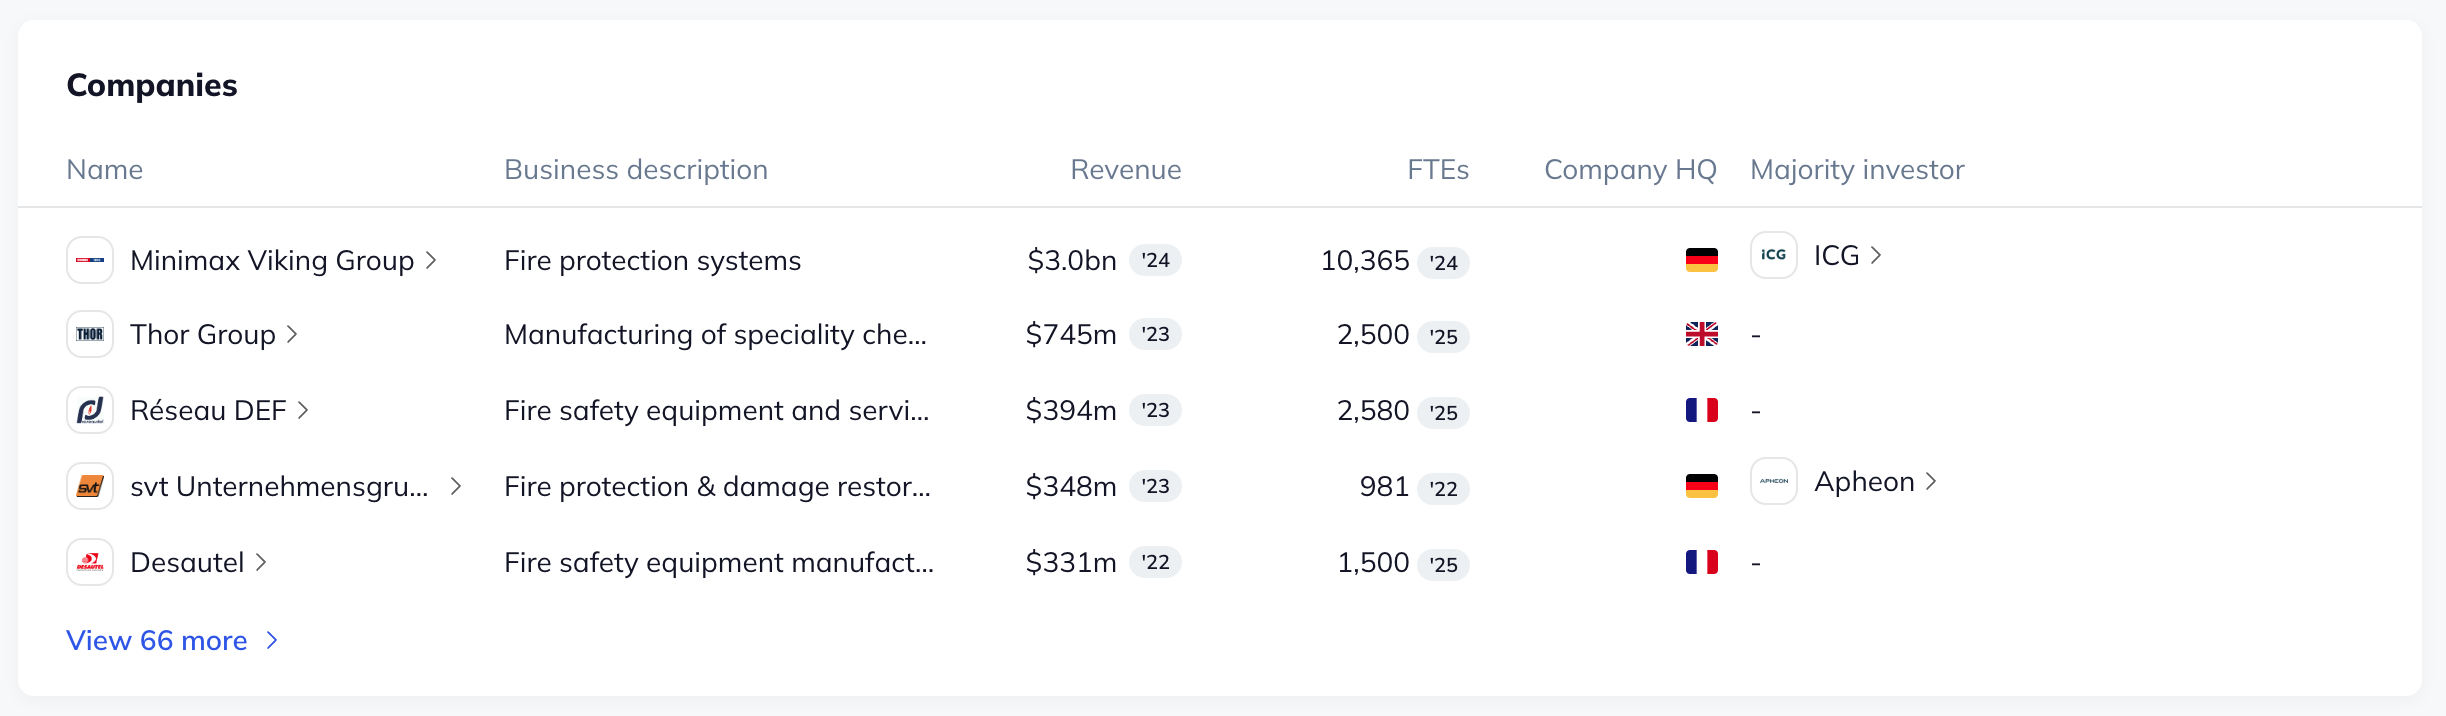
Task: Open the Thor Group company link
Action: (203, 334)
